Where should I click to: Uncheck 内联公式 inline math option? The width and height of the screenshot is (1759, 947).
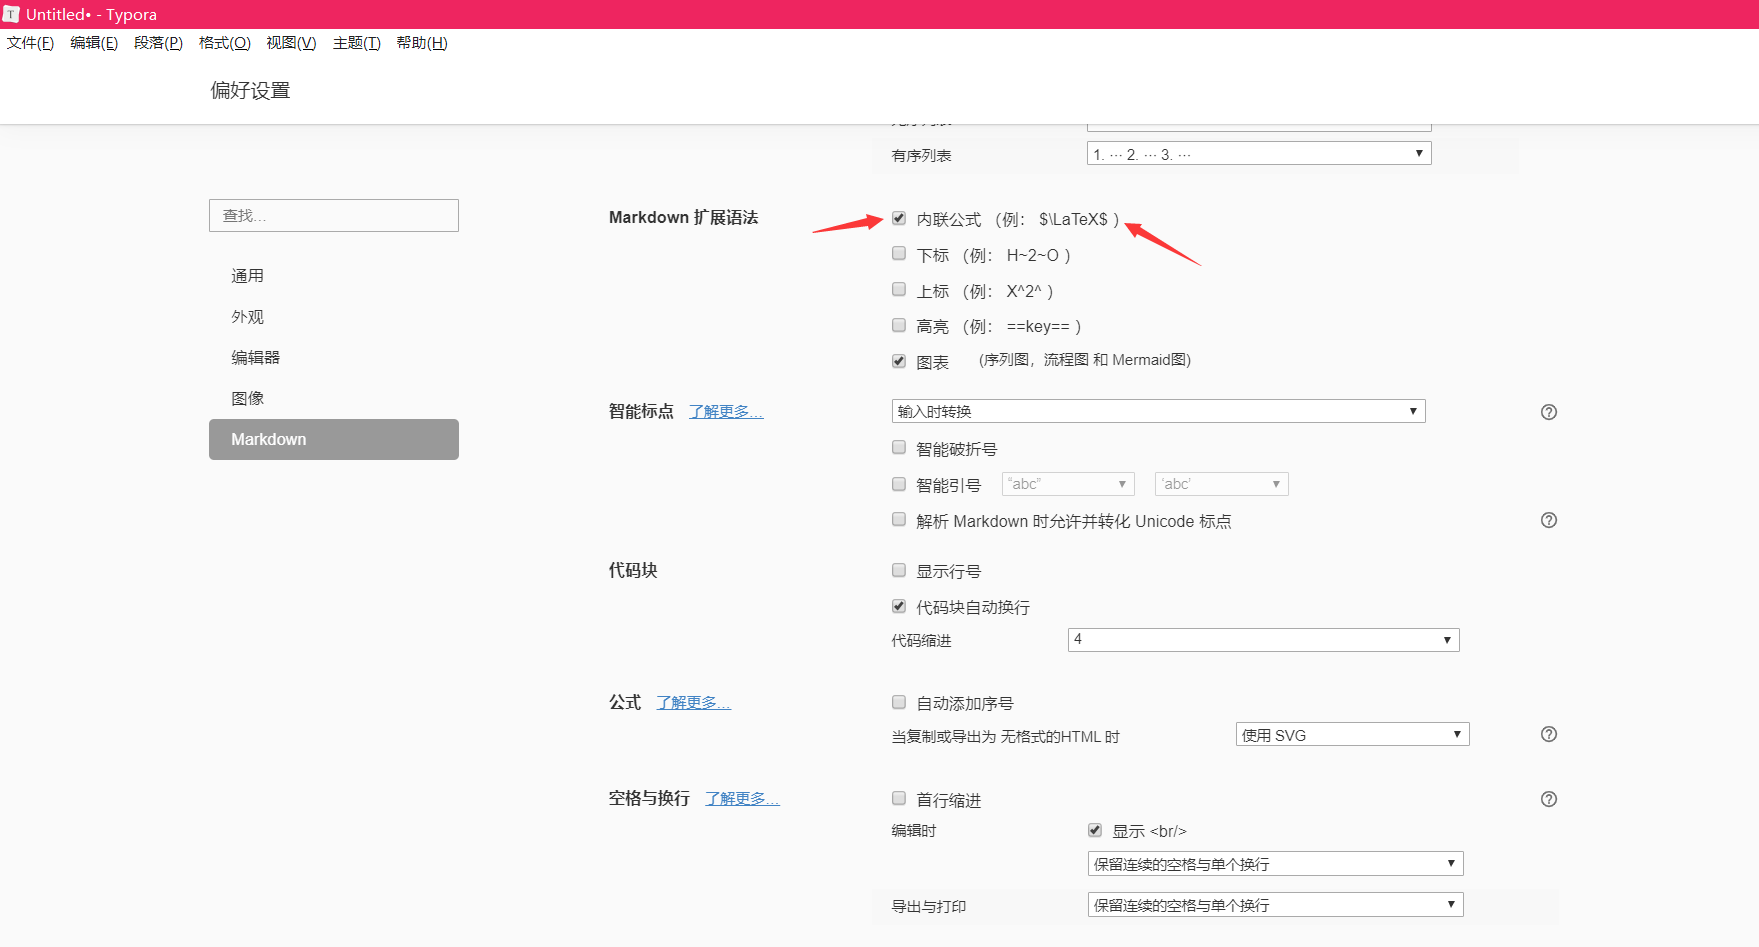click(x=898, y=217)
